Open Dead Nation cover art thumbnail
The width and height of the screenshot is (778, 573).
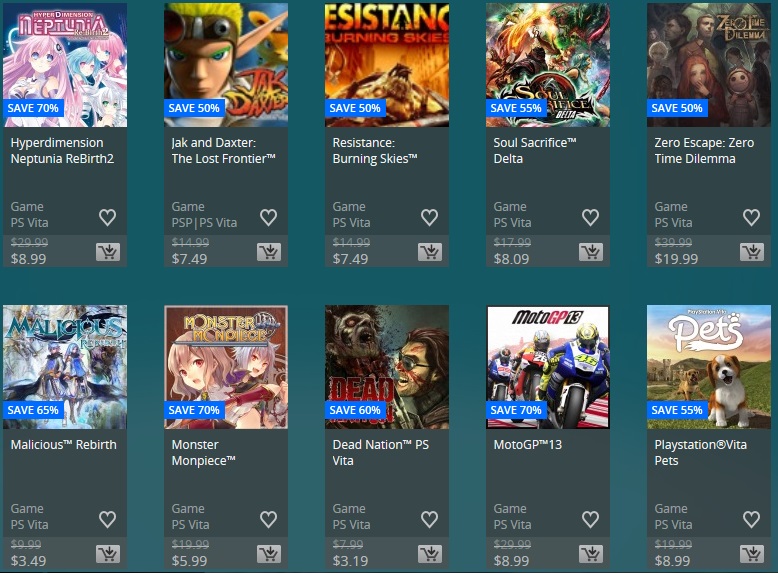[387, 367]
